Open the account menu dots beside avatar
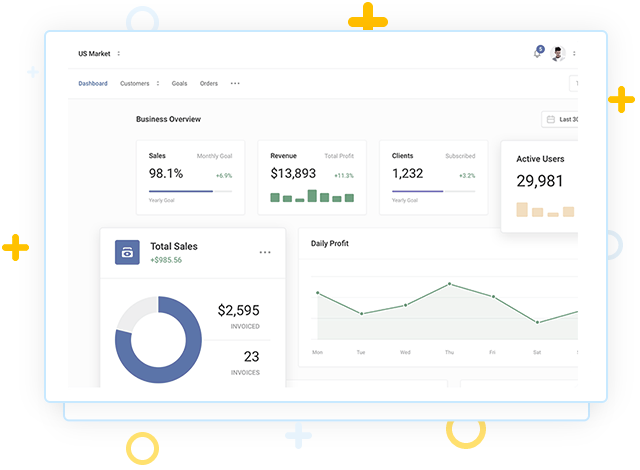 (574, 53)
